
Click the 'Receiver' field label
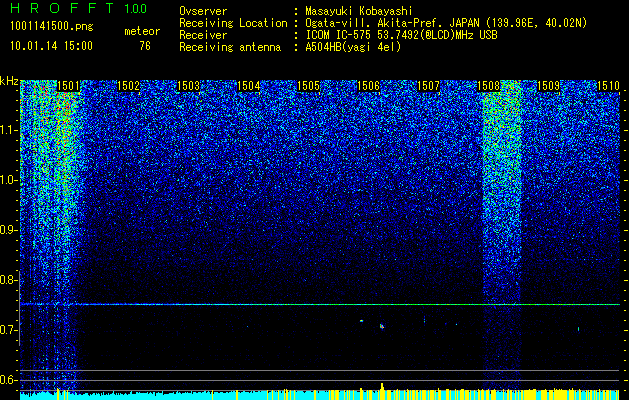[203, 35]
